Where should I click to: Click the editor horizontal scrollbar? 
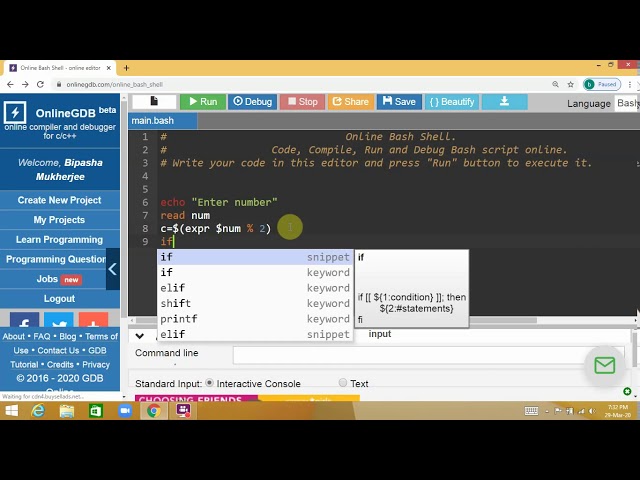tap(336, 321)
